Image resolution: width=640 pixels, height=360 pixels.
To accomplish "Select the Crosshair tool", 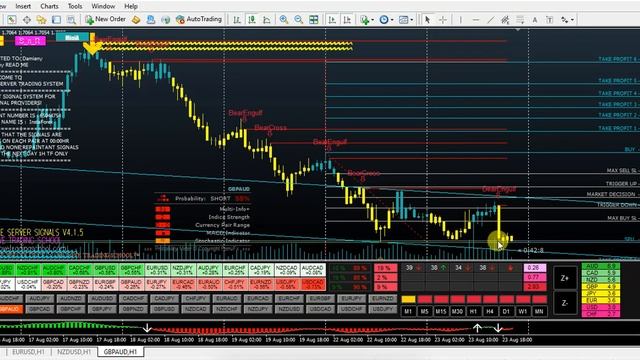I will (443, 20).
